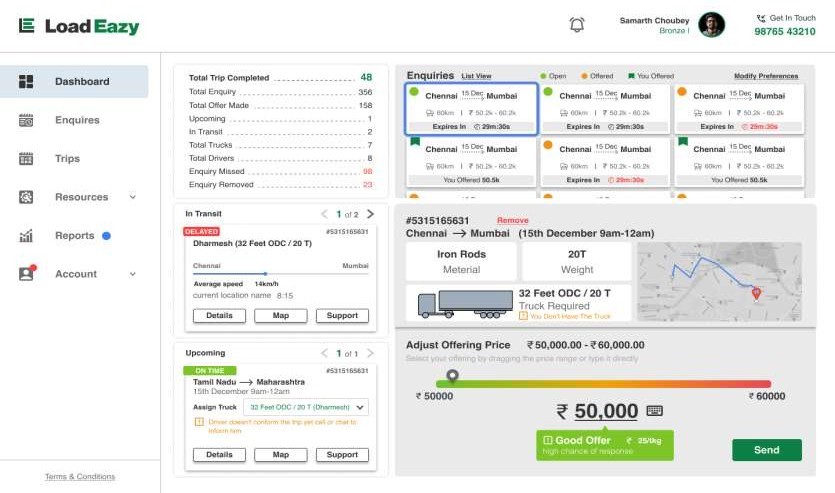Image resolution: width=835 pixels, height=493 pixels.
Task: Click the Resources sidebar icon
Action: click(26, 197)
